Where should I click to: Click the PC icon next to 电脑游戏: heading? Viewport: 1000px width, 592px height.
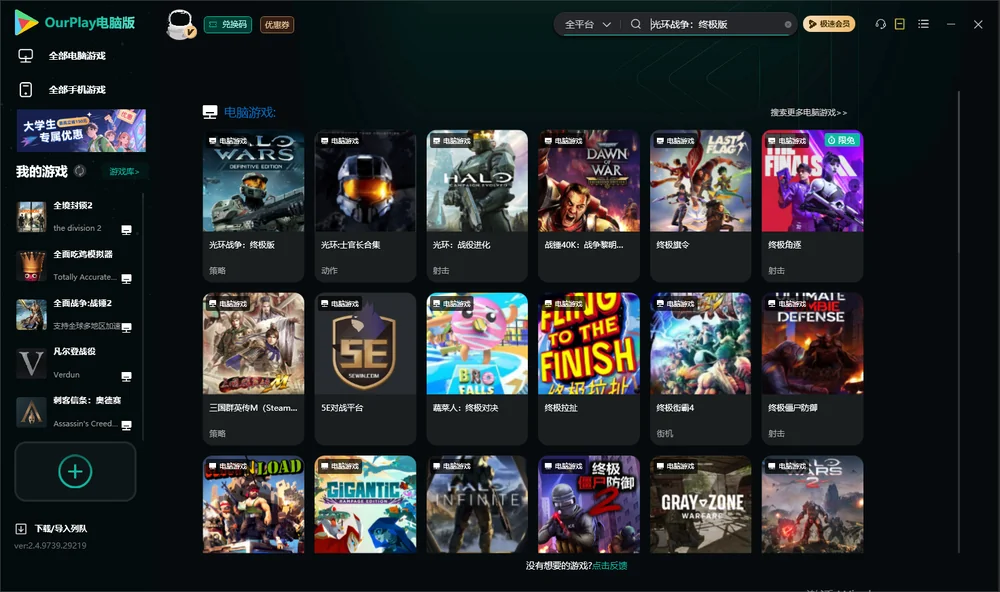pyautogui.click(x=210, y=112)
